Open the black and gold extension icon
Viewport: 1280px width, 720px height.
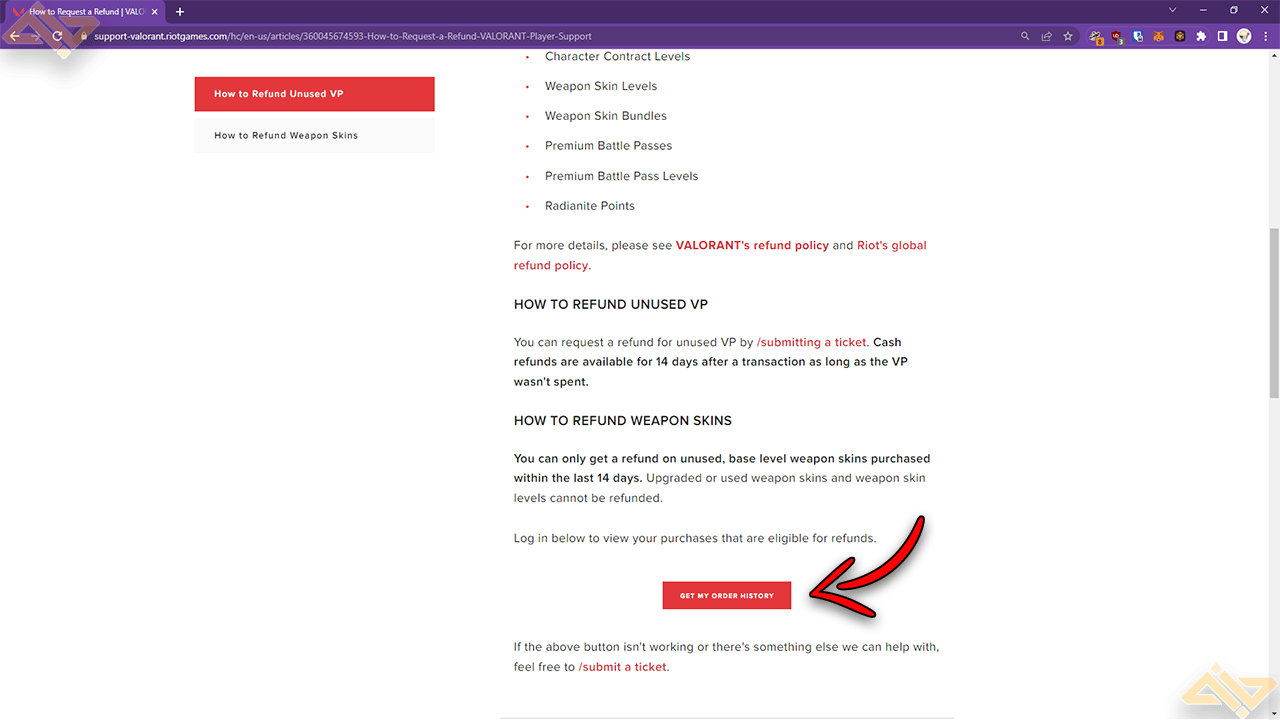click(1180, 36)
